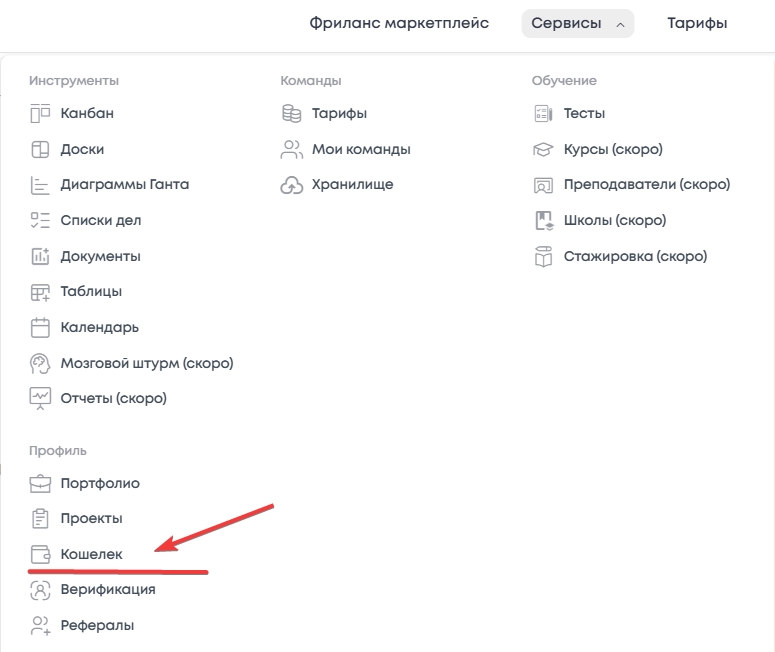The height and width of the screenshot is (652, 775).
Task: Open Проекты under Профиль
Action: pyautogui.click(x=91, y=518)
